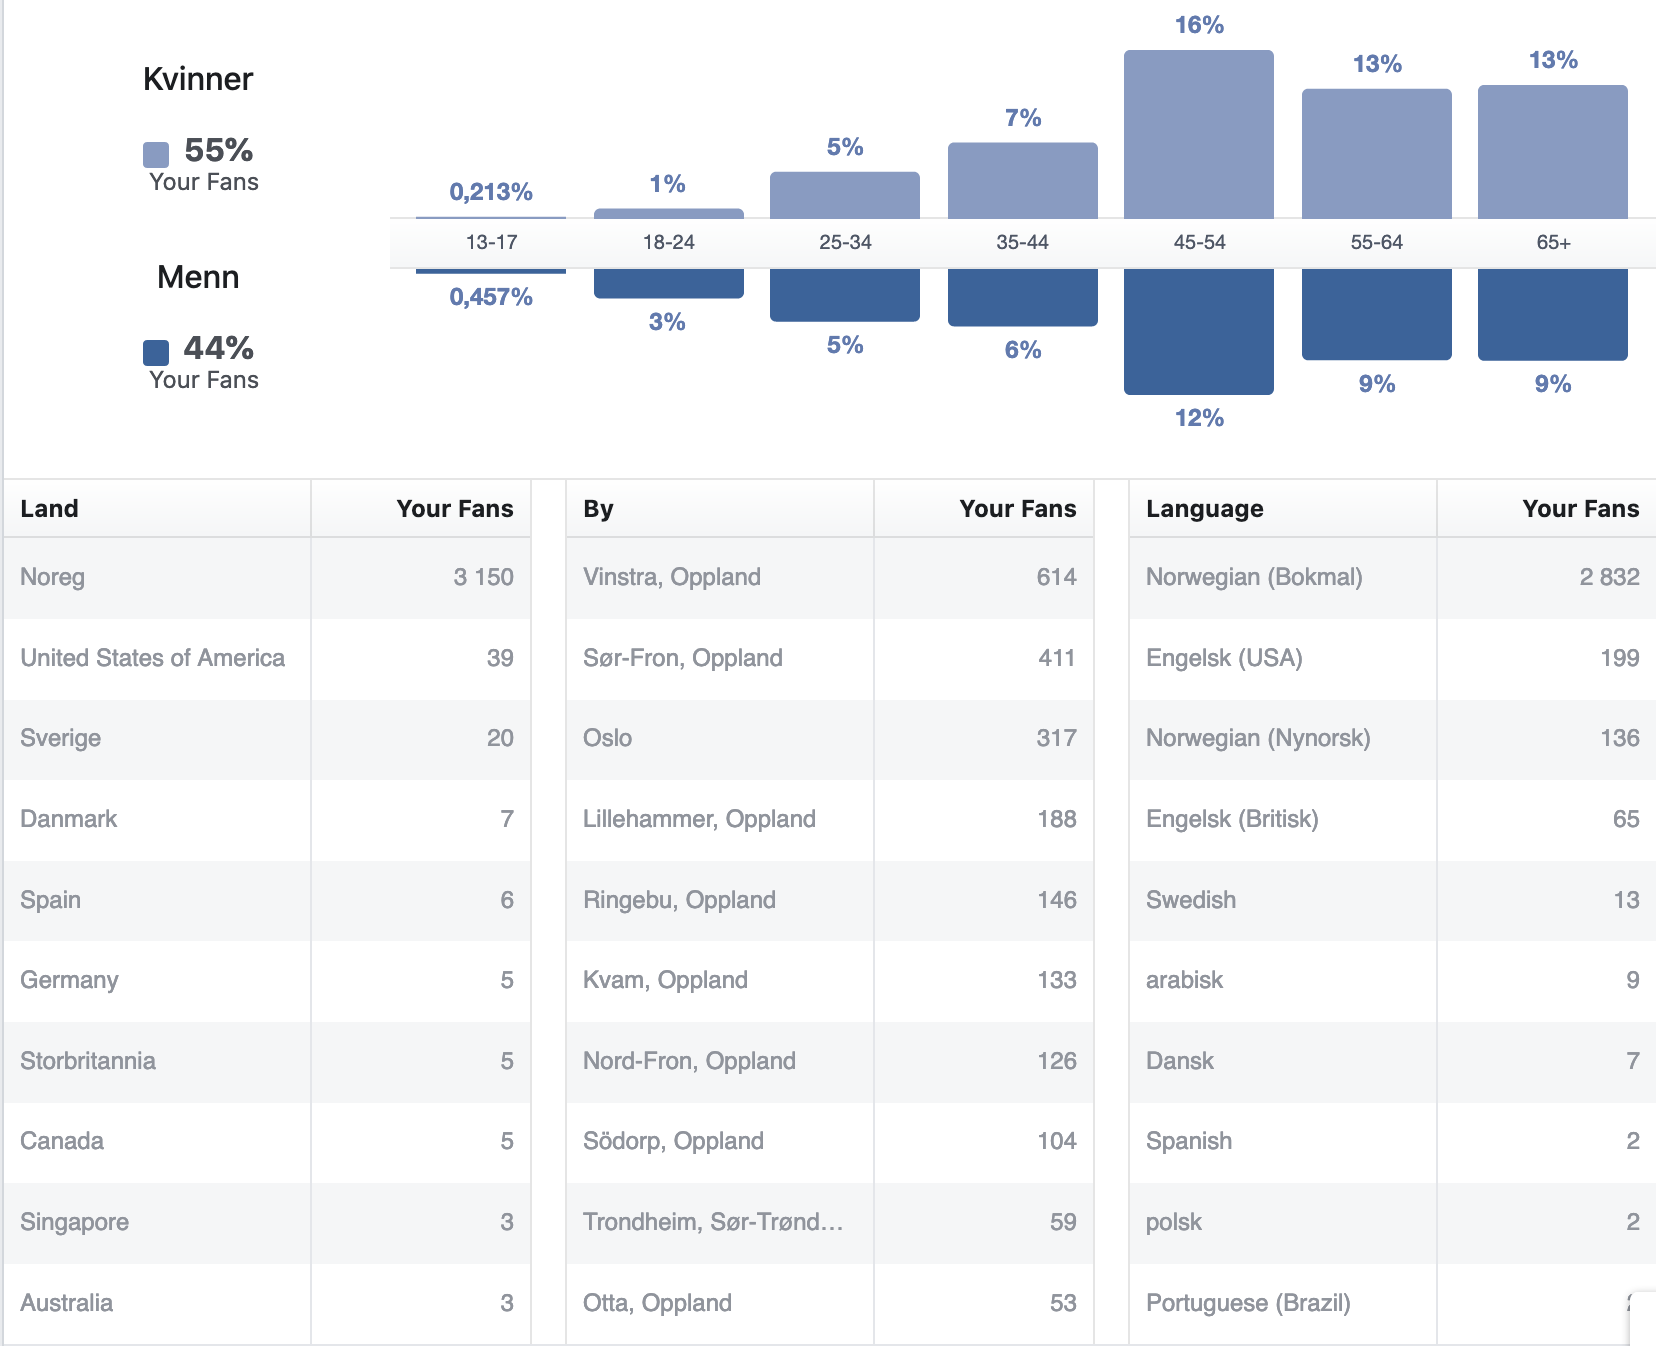Click the Menn dark-blue legend swatch
Viewport: 1656px width, 1346px height.
[156, 352]
